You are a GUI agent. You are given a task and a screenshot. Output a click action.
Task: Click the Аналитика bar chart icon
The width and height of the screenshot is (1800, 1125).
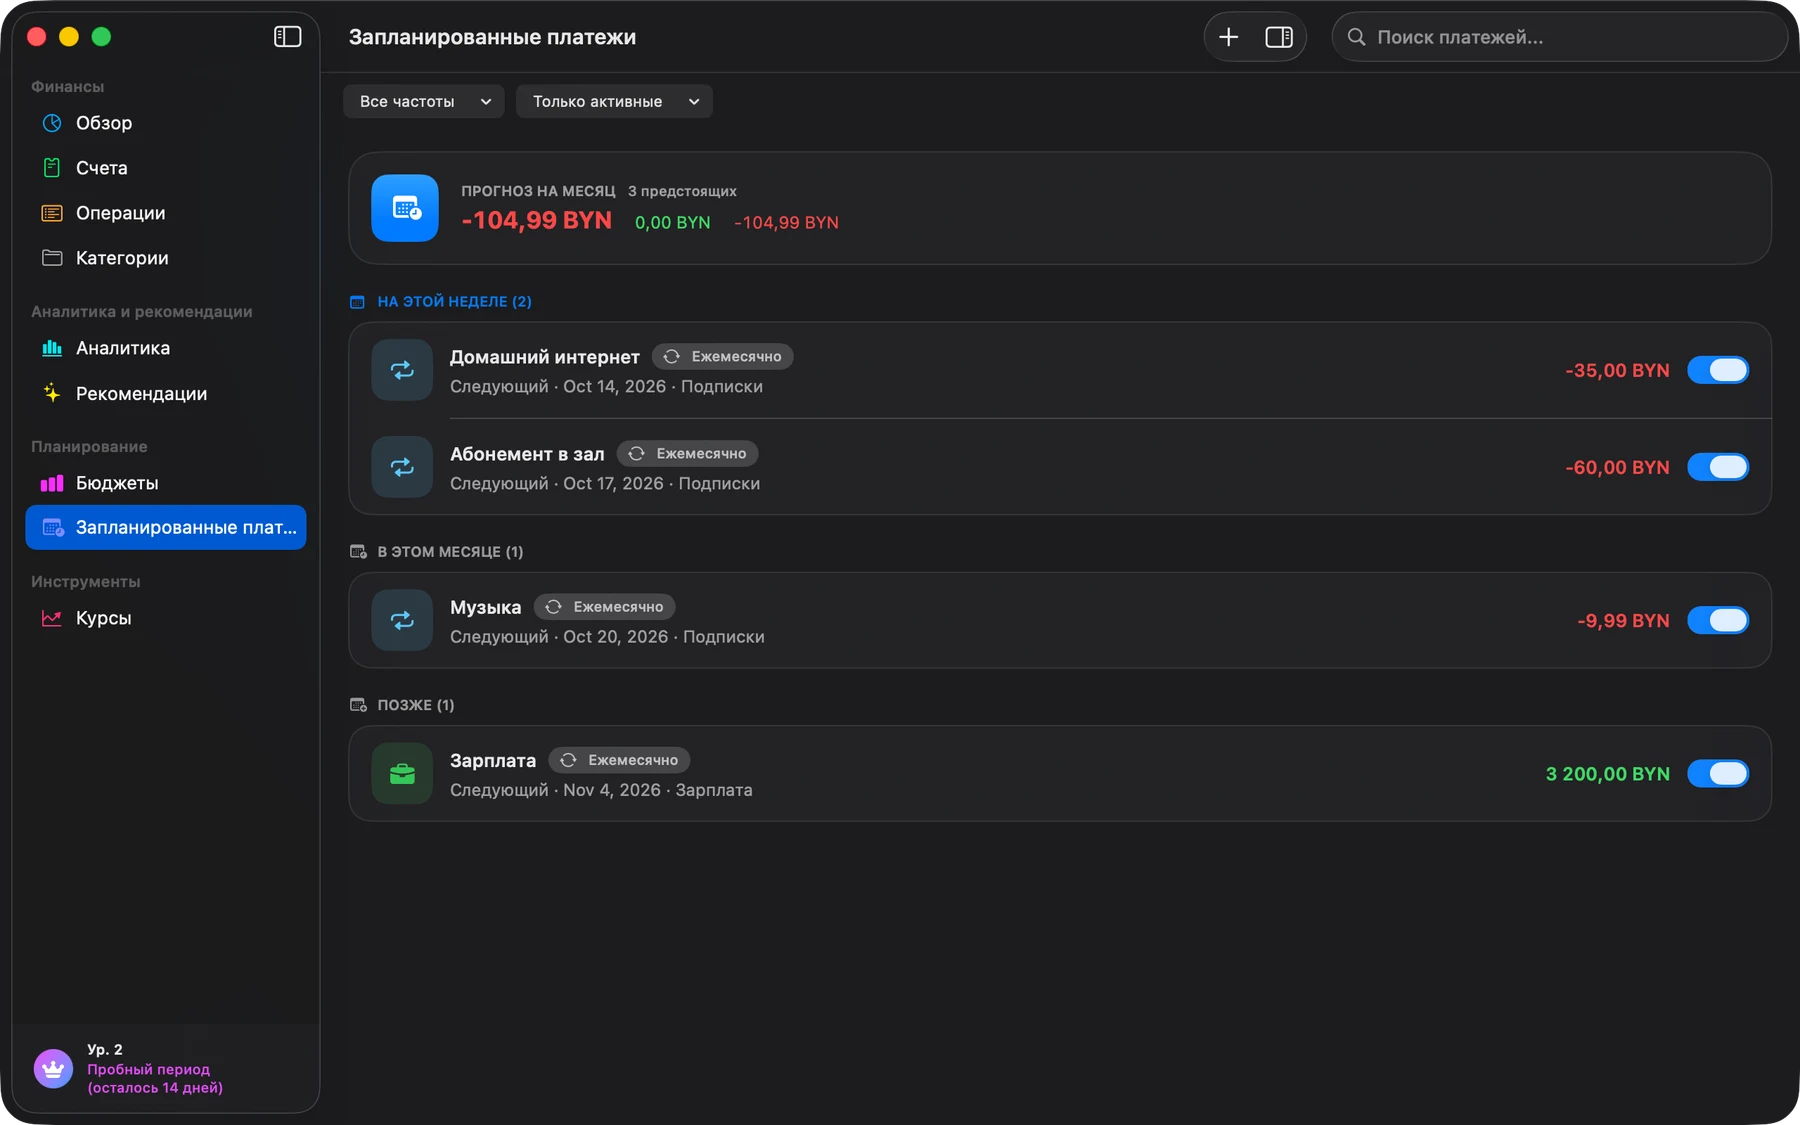point(52,348)
